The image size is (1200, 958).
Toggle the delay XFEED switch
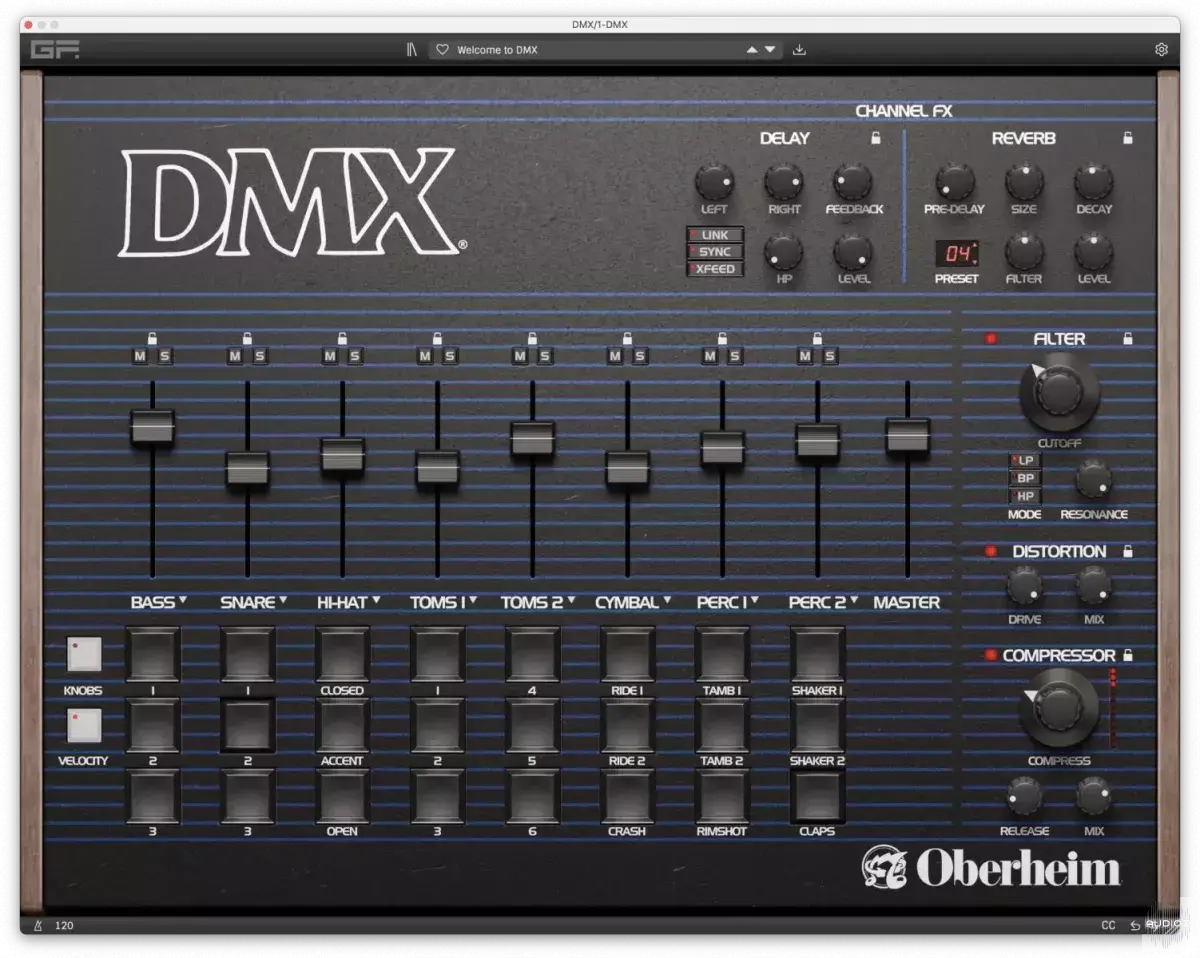click(x=715, y=269)
